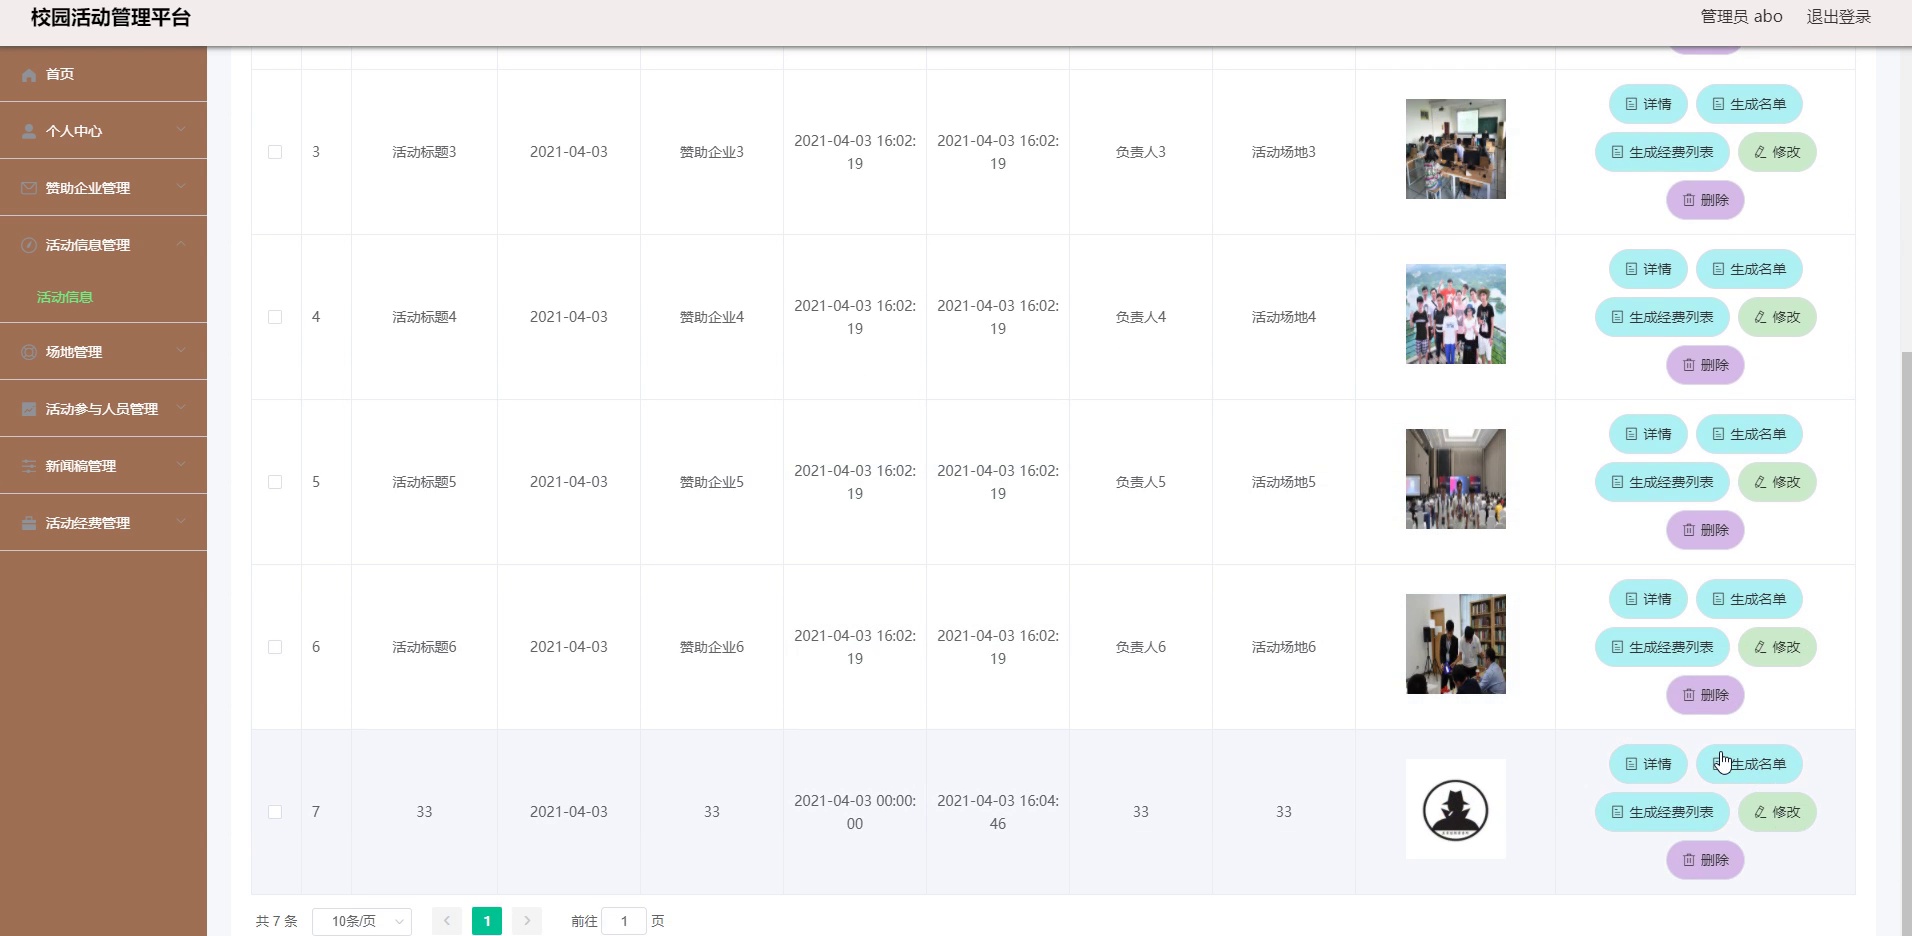
Task: Select the 场地管理 globe icon
Action: coord(28,351)
